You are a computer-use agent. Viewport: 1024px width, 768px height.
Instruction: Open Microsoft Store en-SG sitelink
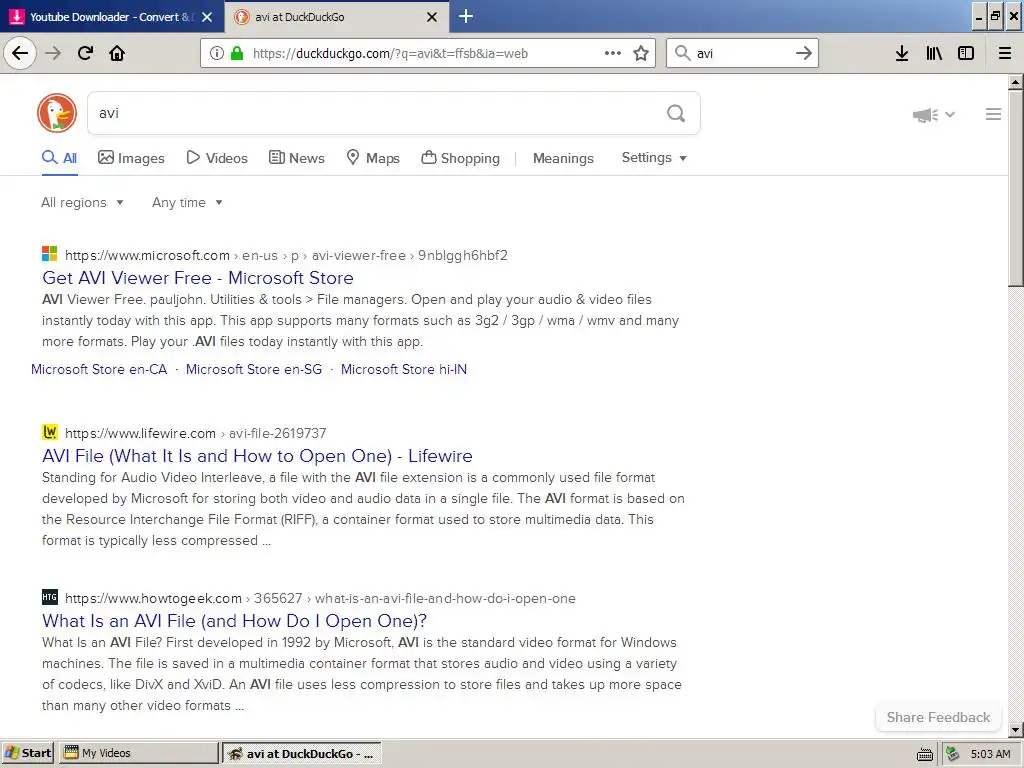[254, 369]
